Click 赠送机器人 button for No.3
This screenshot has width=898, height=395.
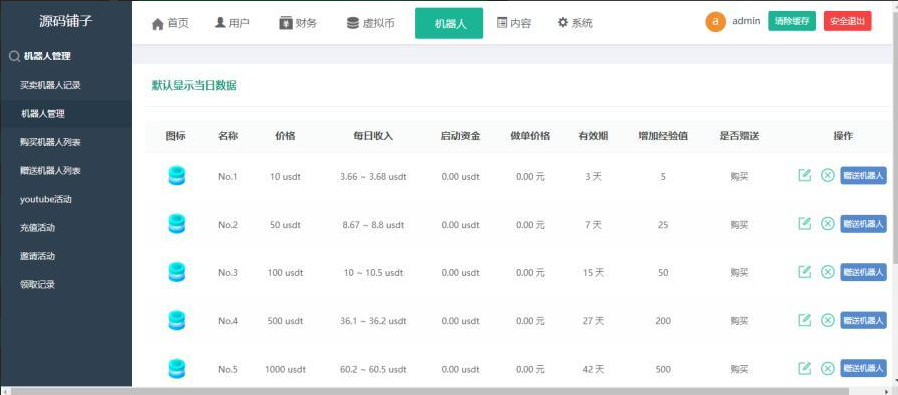tap(863, 272)
